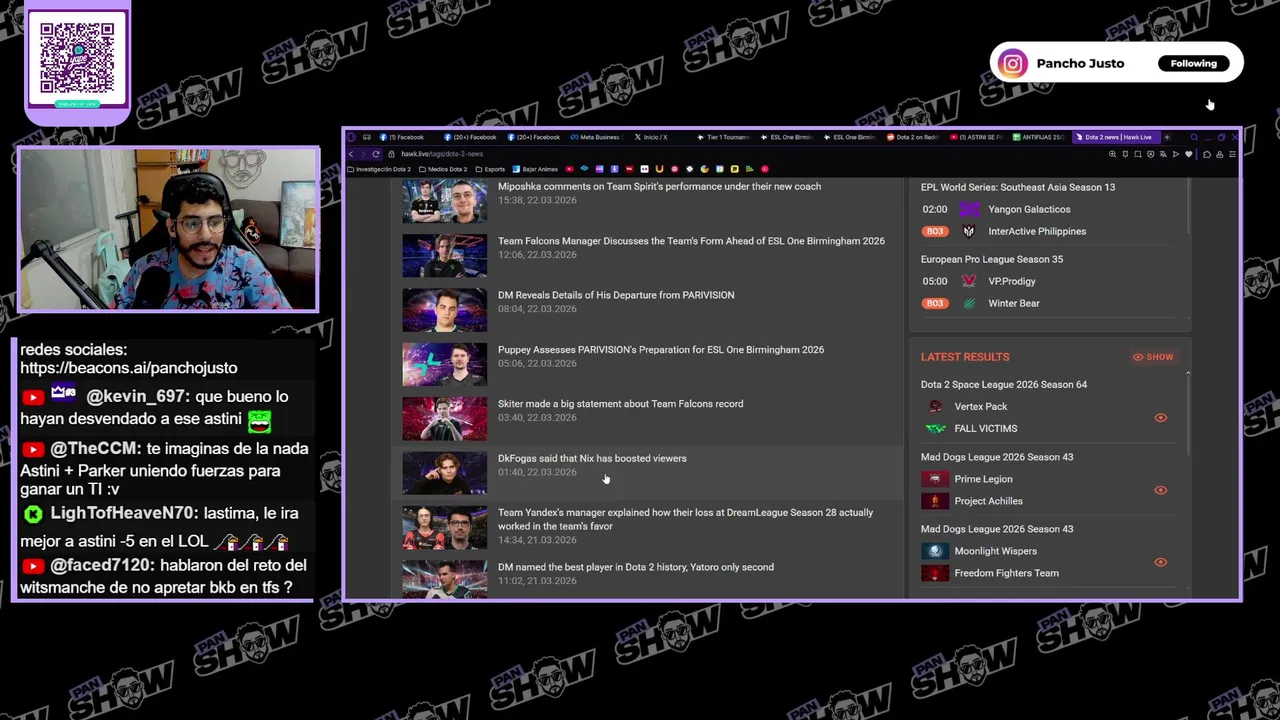Bookmark the page with the heart icon
1280x720 pixels.
pos(1189,154)
